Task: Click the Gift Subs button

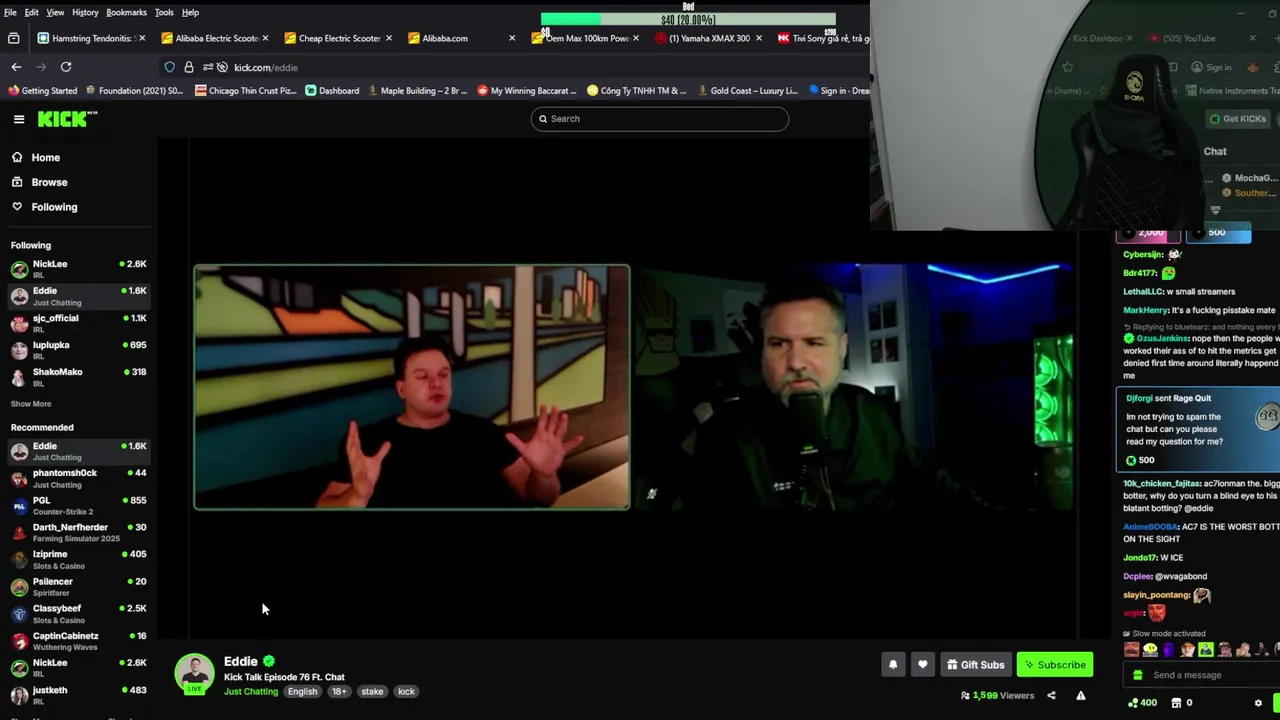Action: pos(975,665)
